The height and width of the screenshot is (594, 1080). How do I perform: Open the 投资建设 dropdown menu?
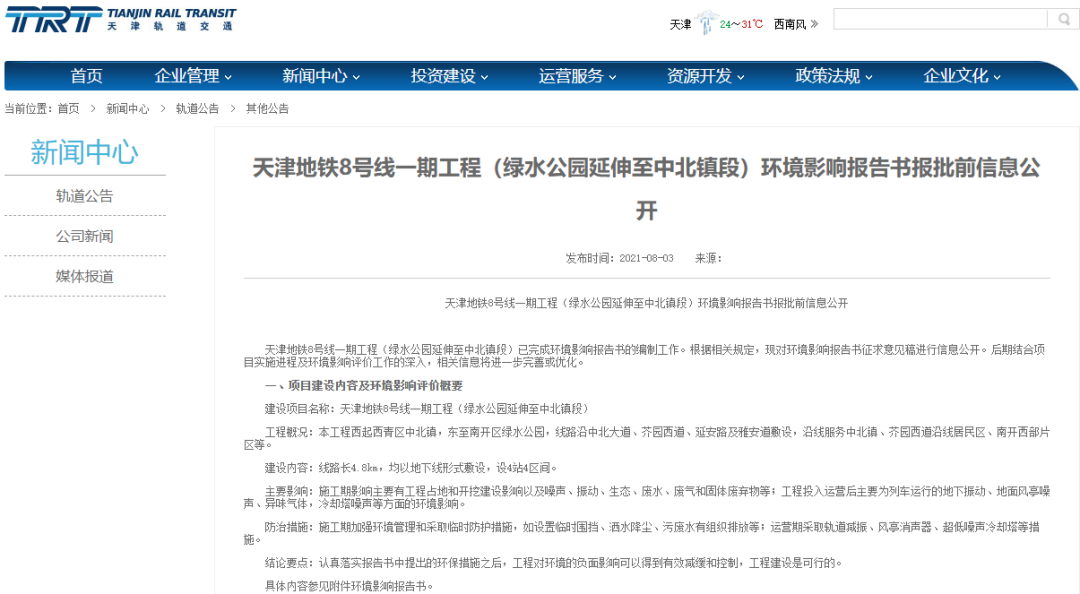tap(443, 75)
